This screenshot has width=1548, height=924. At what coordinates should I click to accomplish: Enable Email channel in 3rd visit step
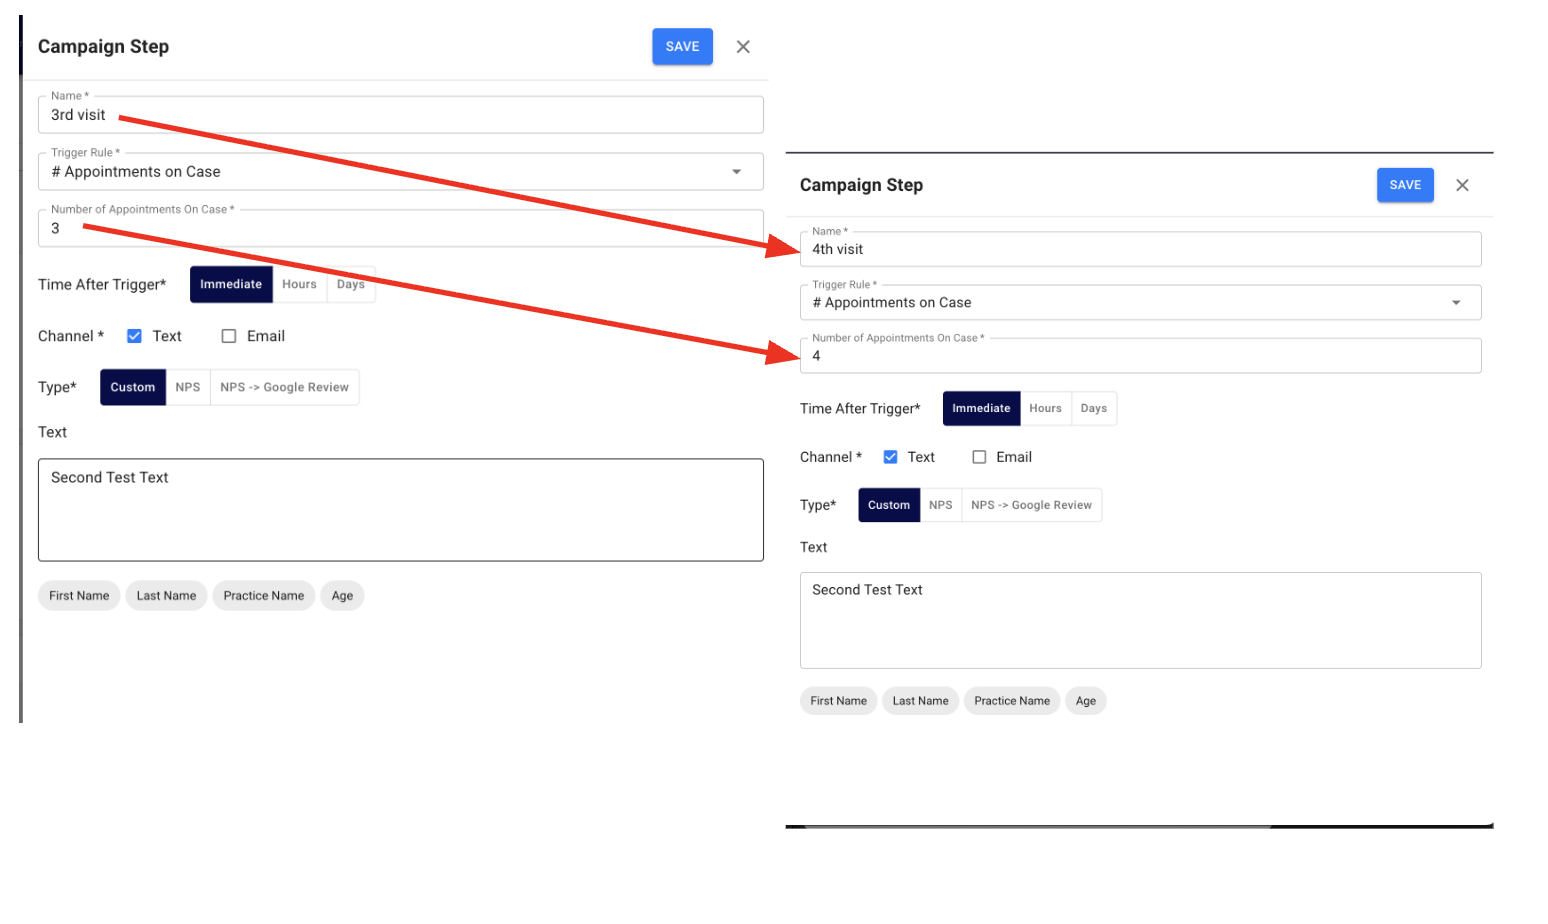pos(229,336)
